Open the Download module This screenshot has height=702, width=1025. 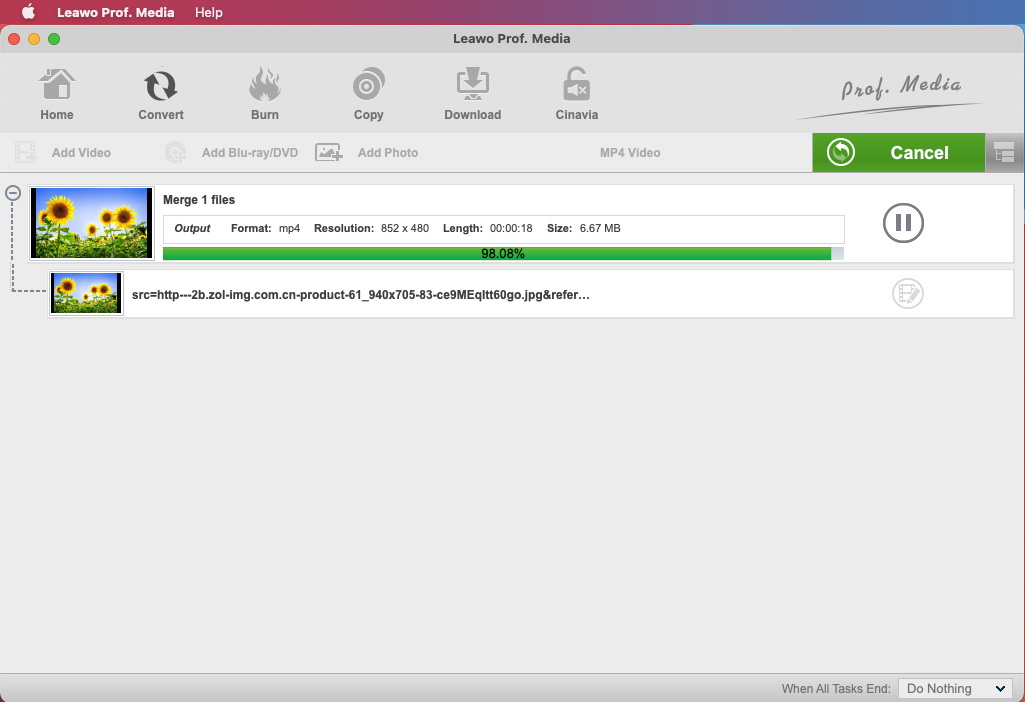pyautogui.click(x=473, y=95)
